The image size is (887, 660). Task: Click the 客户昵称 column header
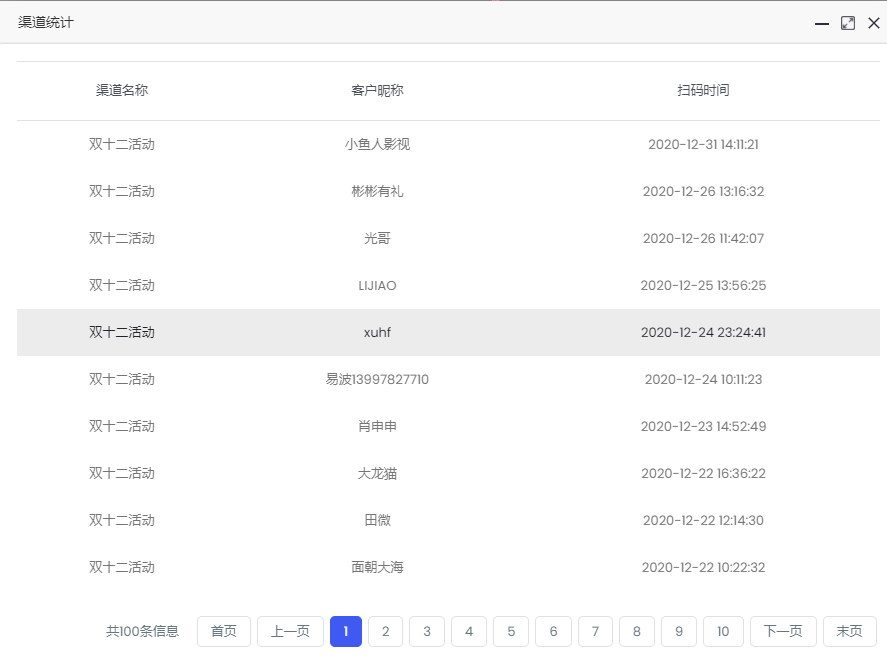pos(377,90)
